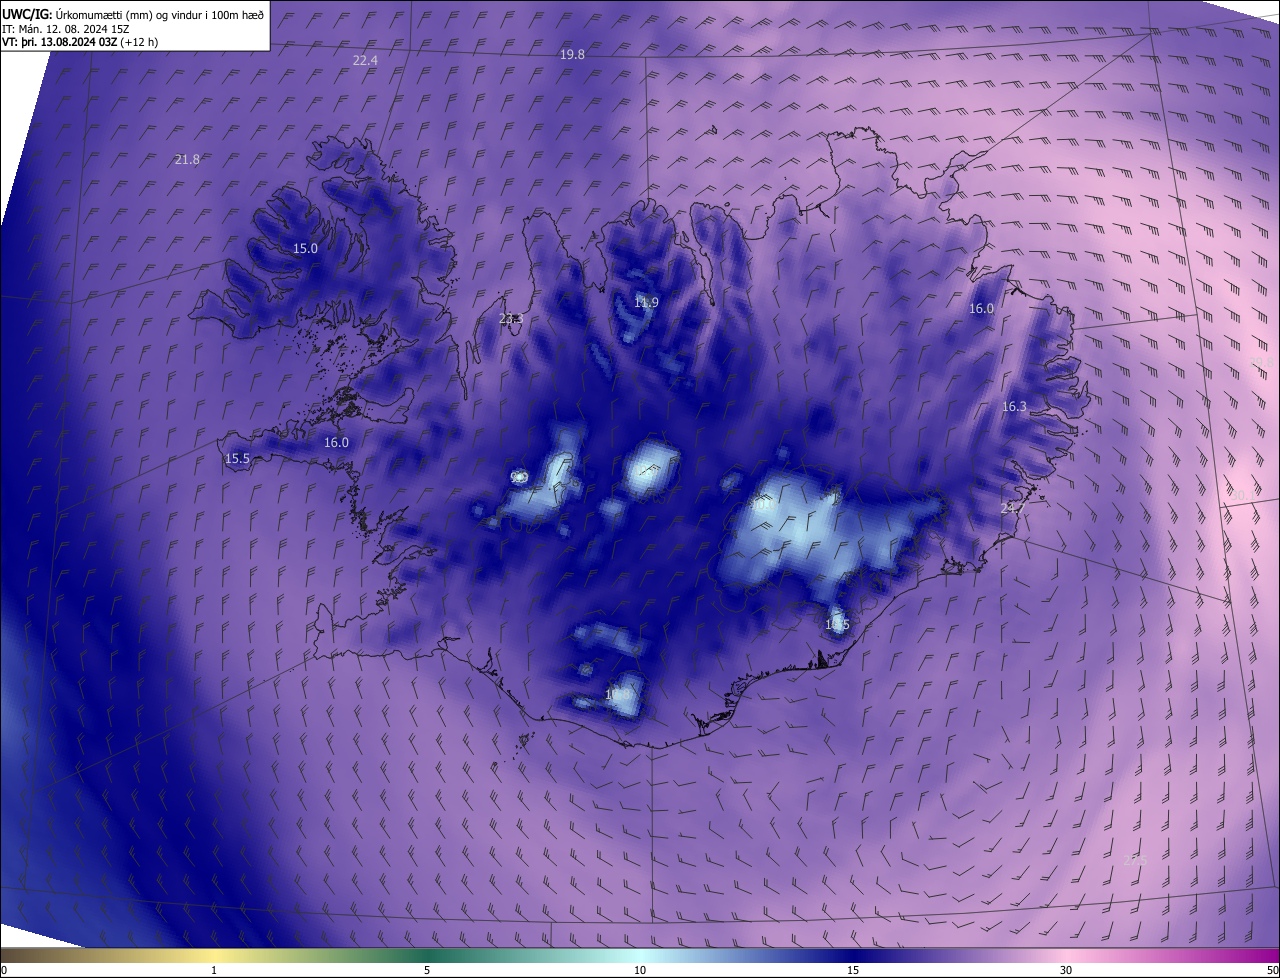Image resolution: width=1280 pixels, height=978 pixels.
Task: Click the 15.5 value off the west coast
Action: click(237, 458)
